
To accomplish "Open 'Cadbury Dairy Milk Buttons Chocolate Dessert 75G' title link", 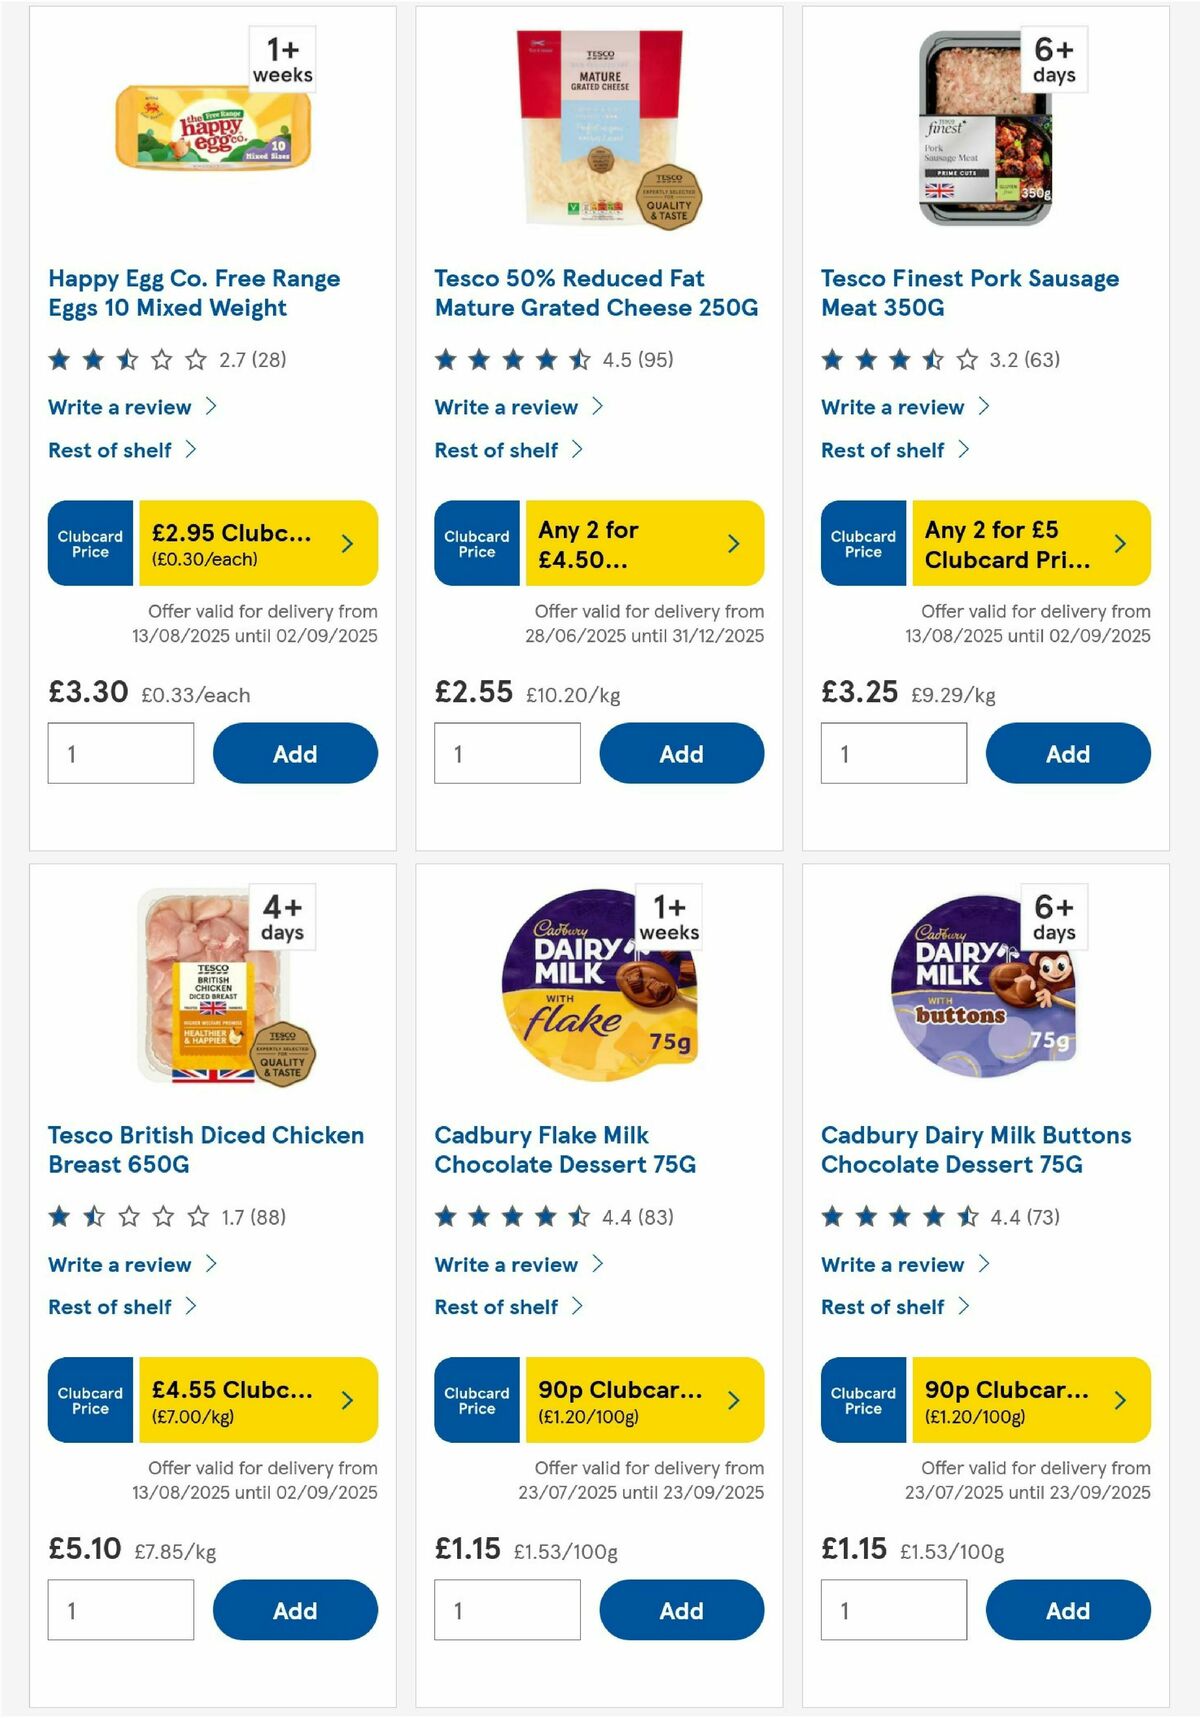I will tap(975, 1150).
